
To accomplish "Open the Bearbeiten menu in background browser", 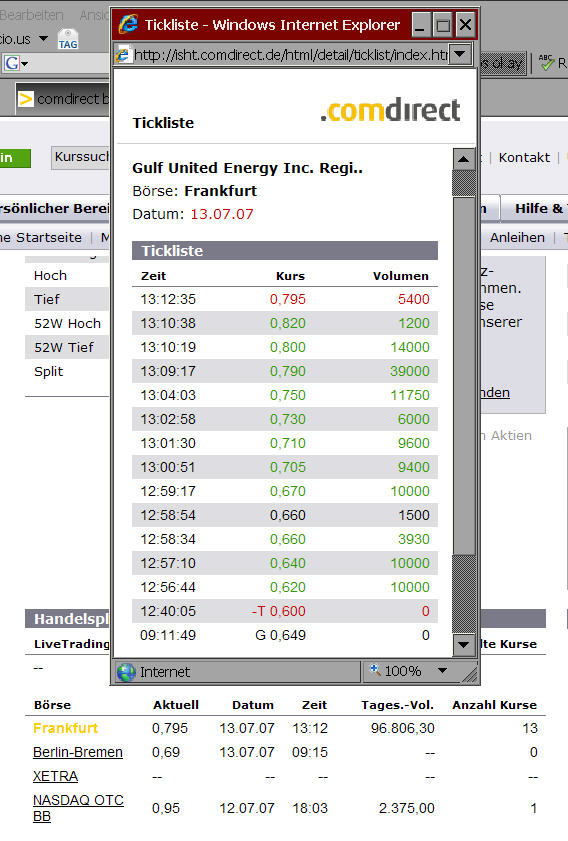I will coord(32,15).
